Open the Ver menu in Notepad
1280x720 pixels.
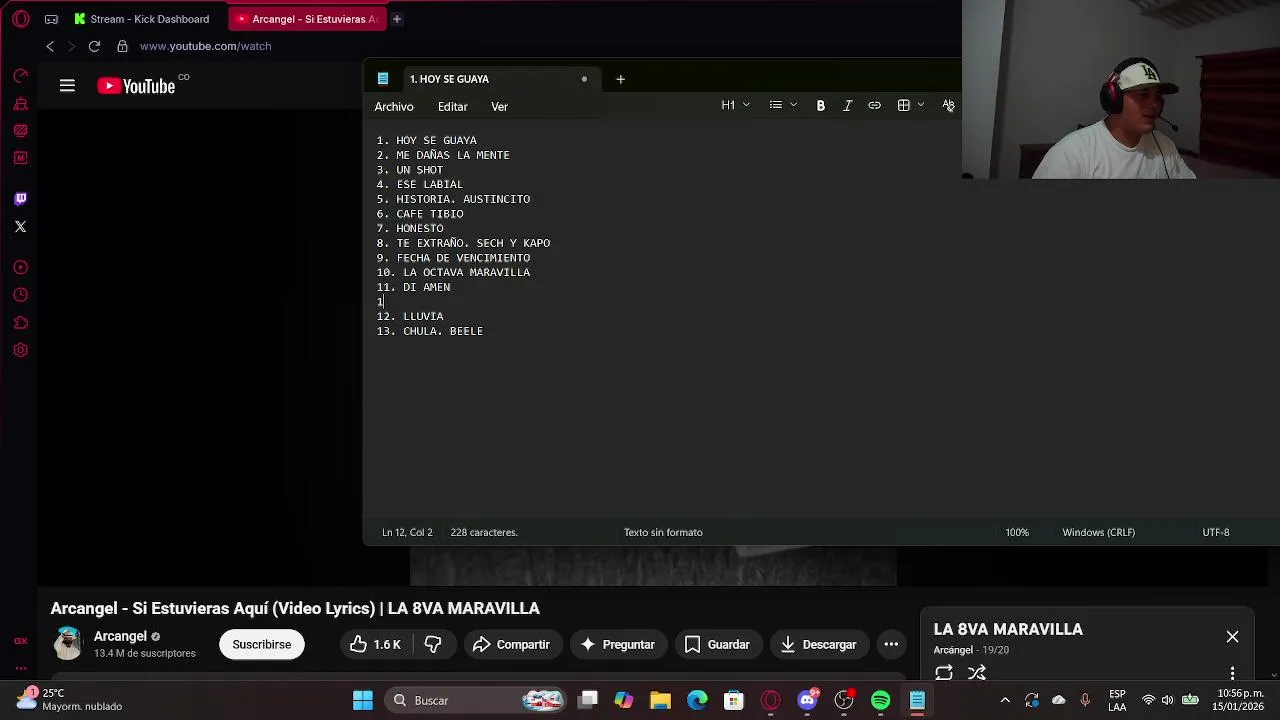(x=499, y=106)
